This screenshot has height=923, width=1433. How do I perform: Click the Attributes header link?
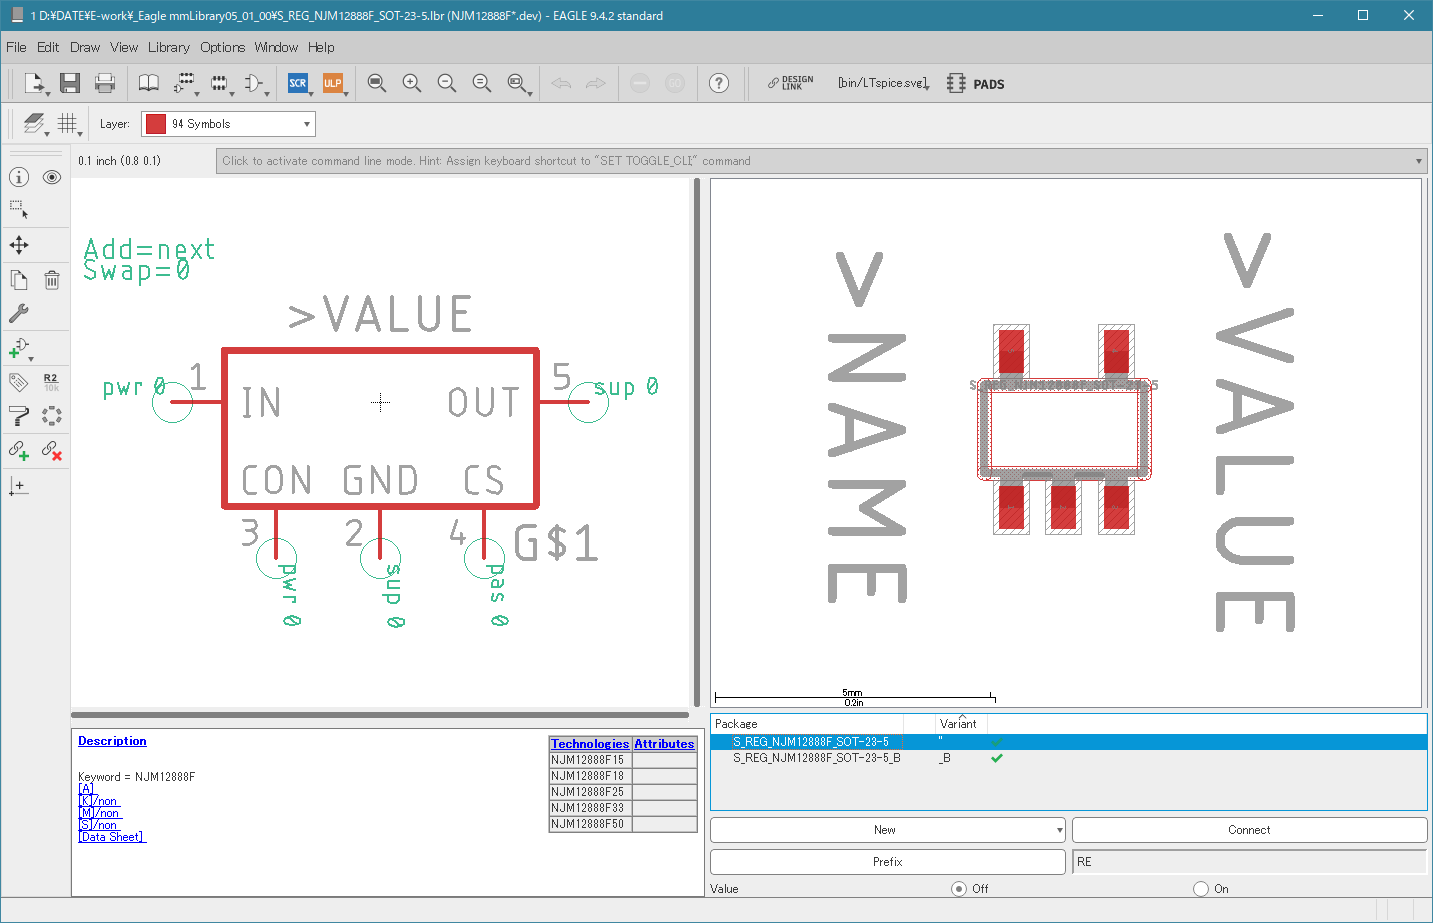click(664, 744)
